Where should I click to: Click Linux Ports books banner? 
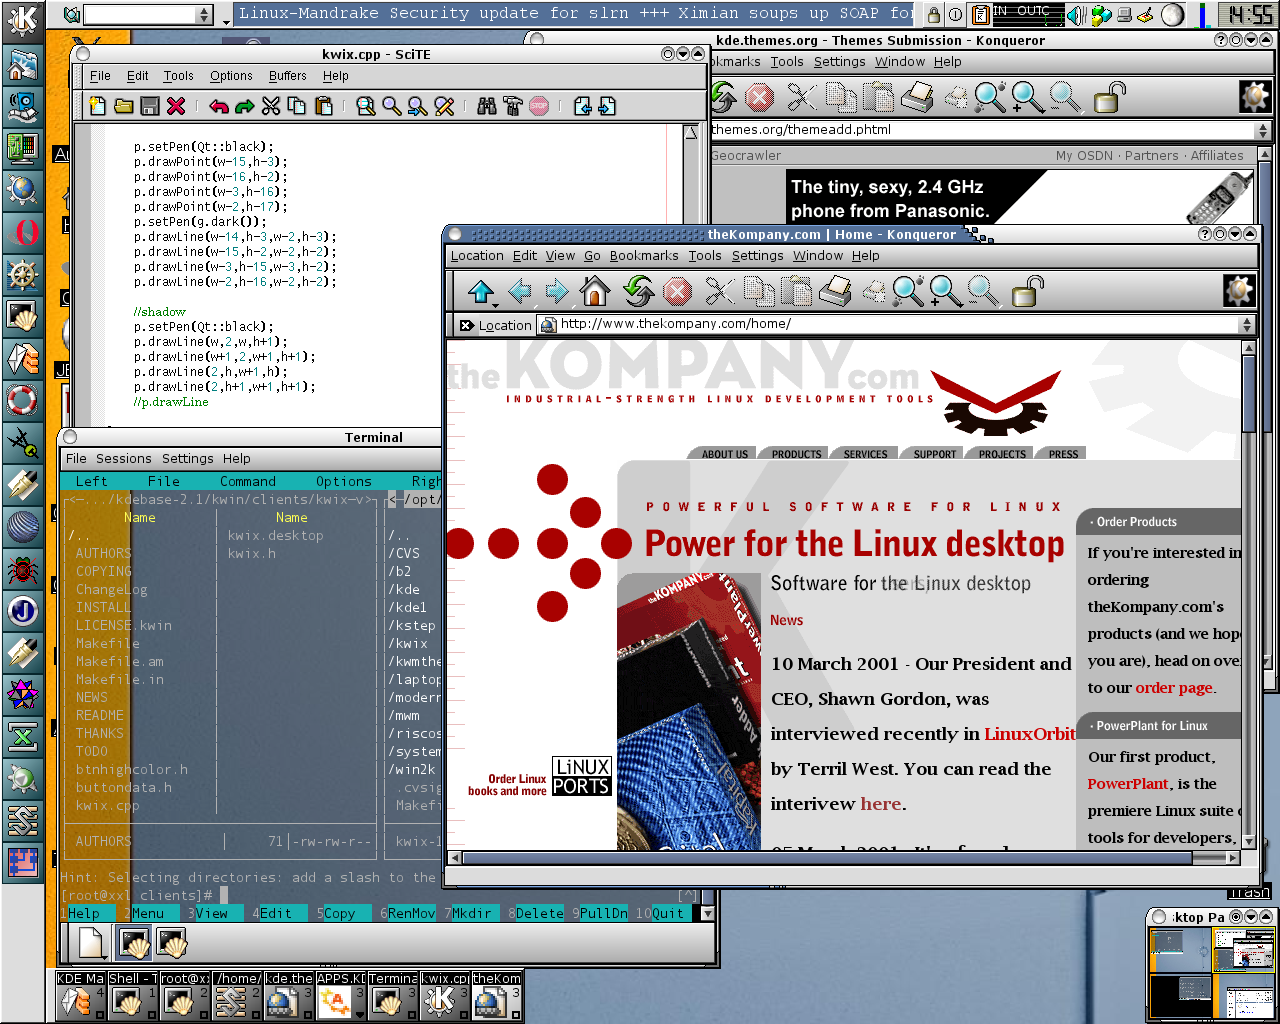[539, 777]
